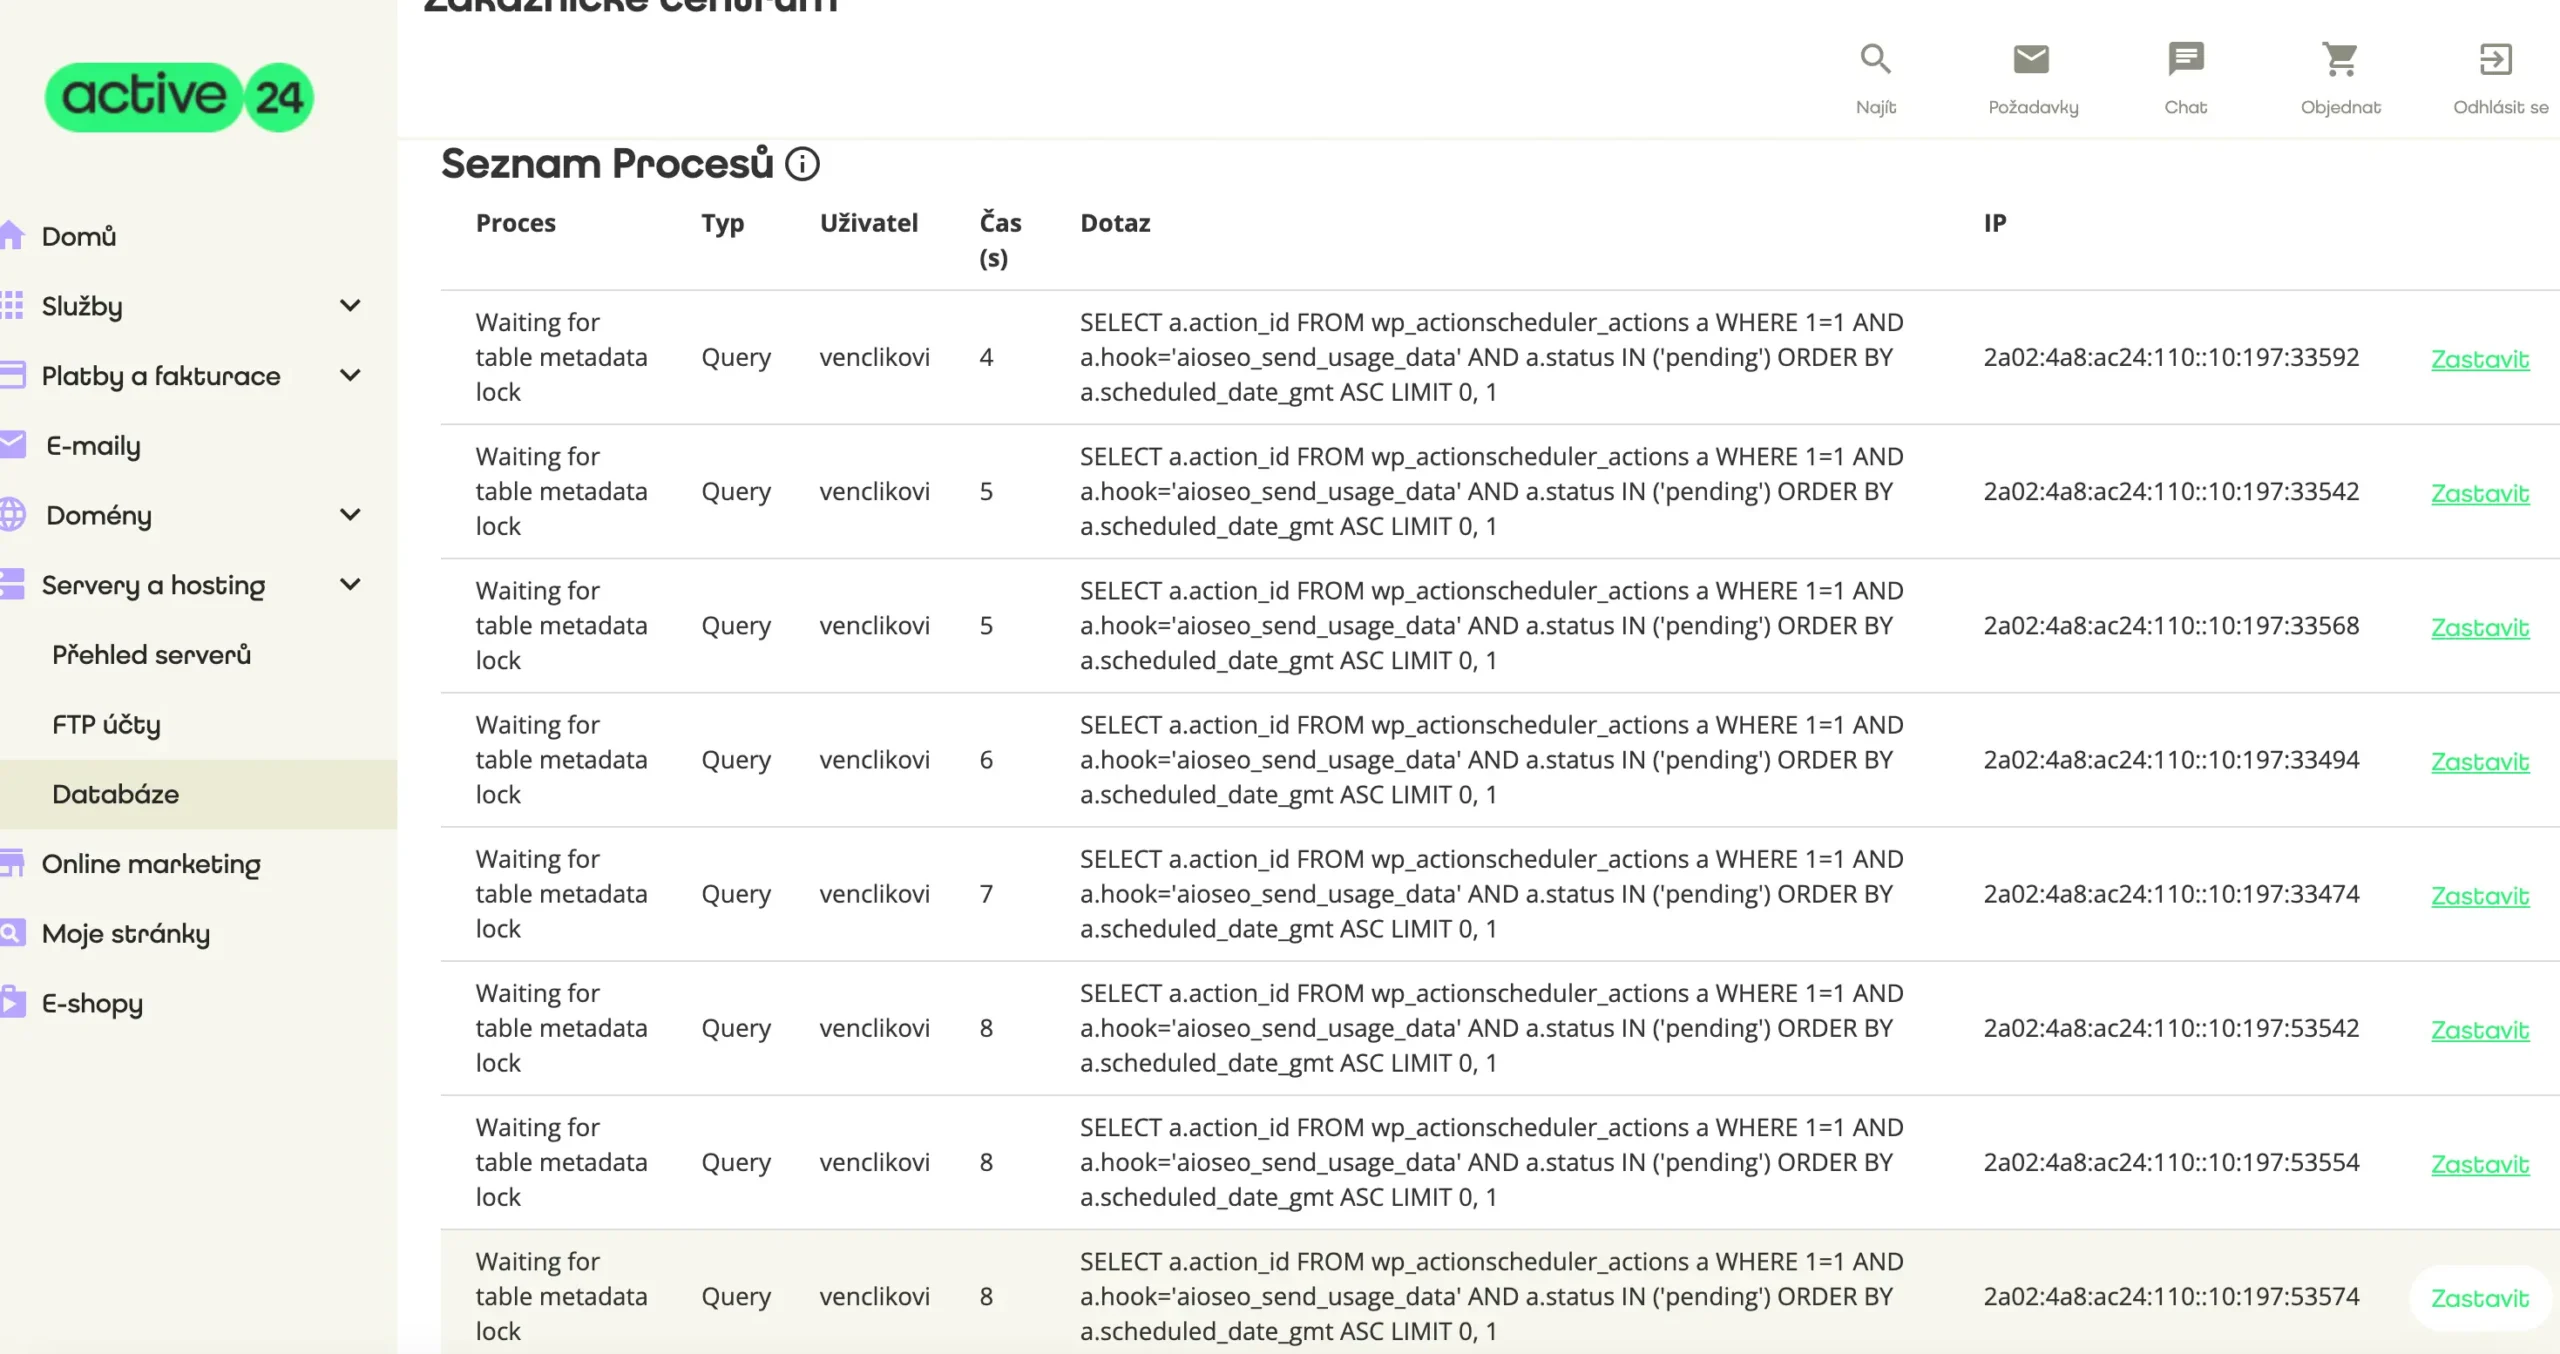This screenshot has height=1354, width=2560.
Task: Click the info icon beside Seznam Procesů
Action: pos(802,164)
